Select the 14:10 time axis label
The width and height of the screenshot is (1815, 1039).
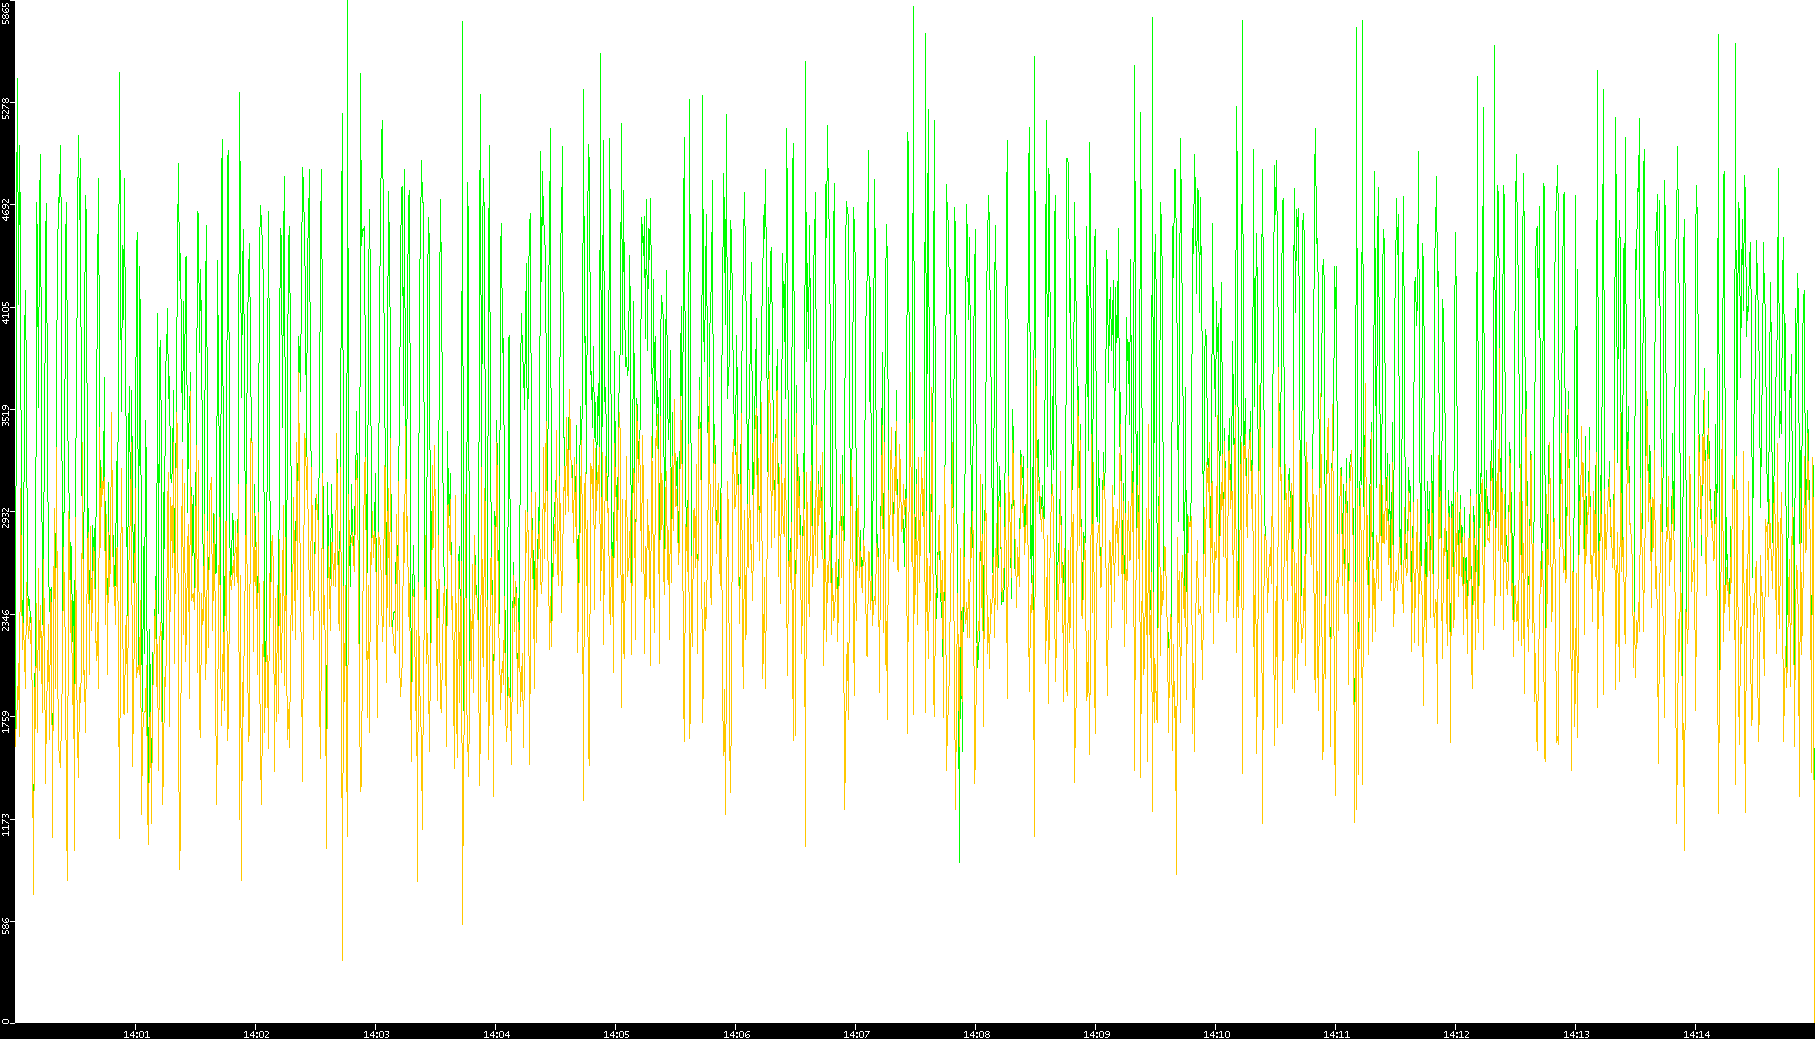(x=1216, y=1033)
